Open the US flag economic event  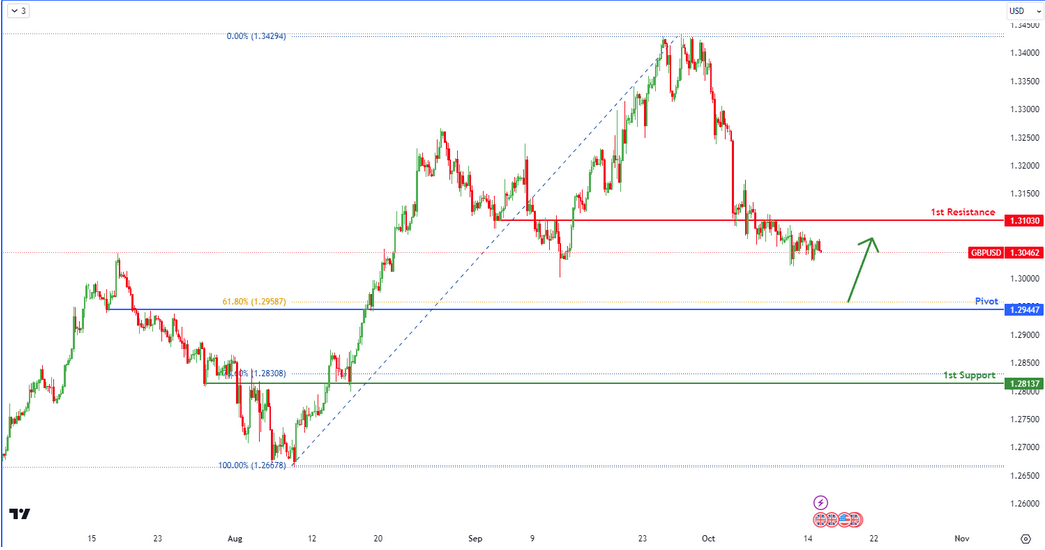coord(844,519)
